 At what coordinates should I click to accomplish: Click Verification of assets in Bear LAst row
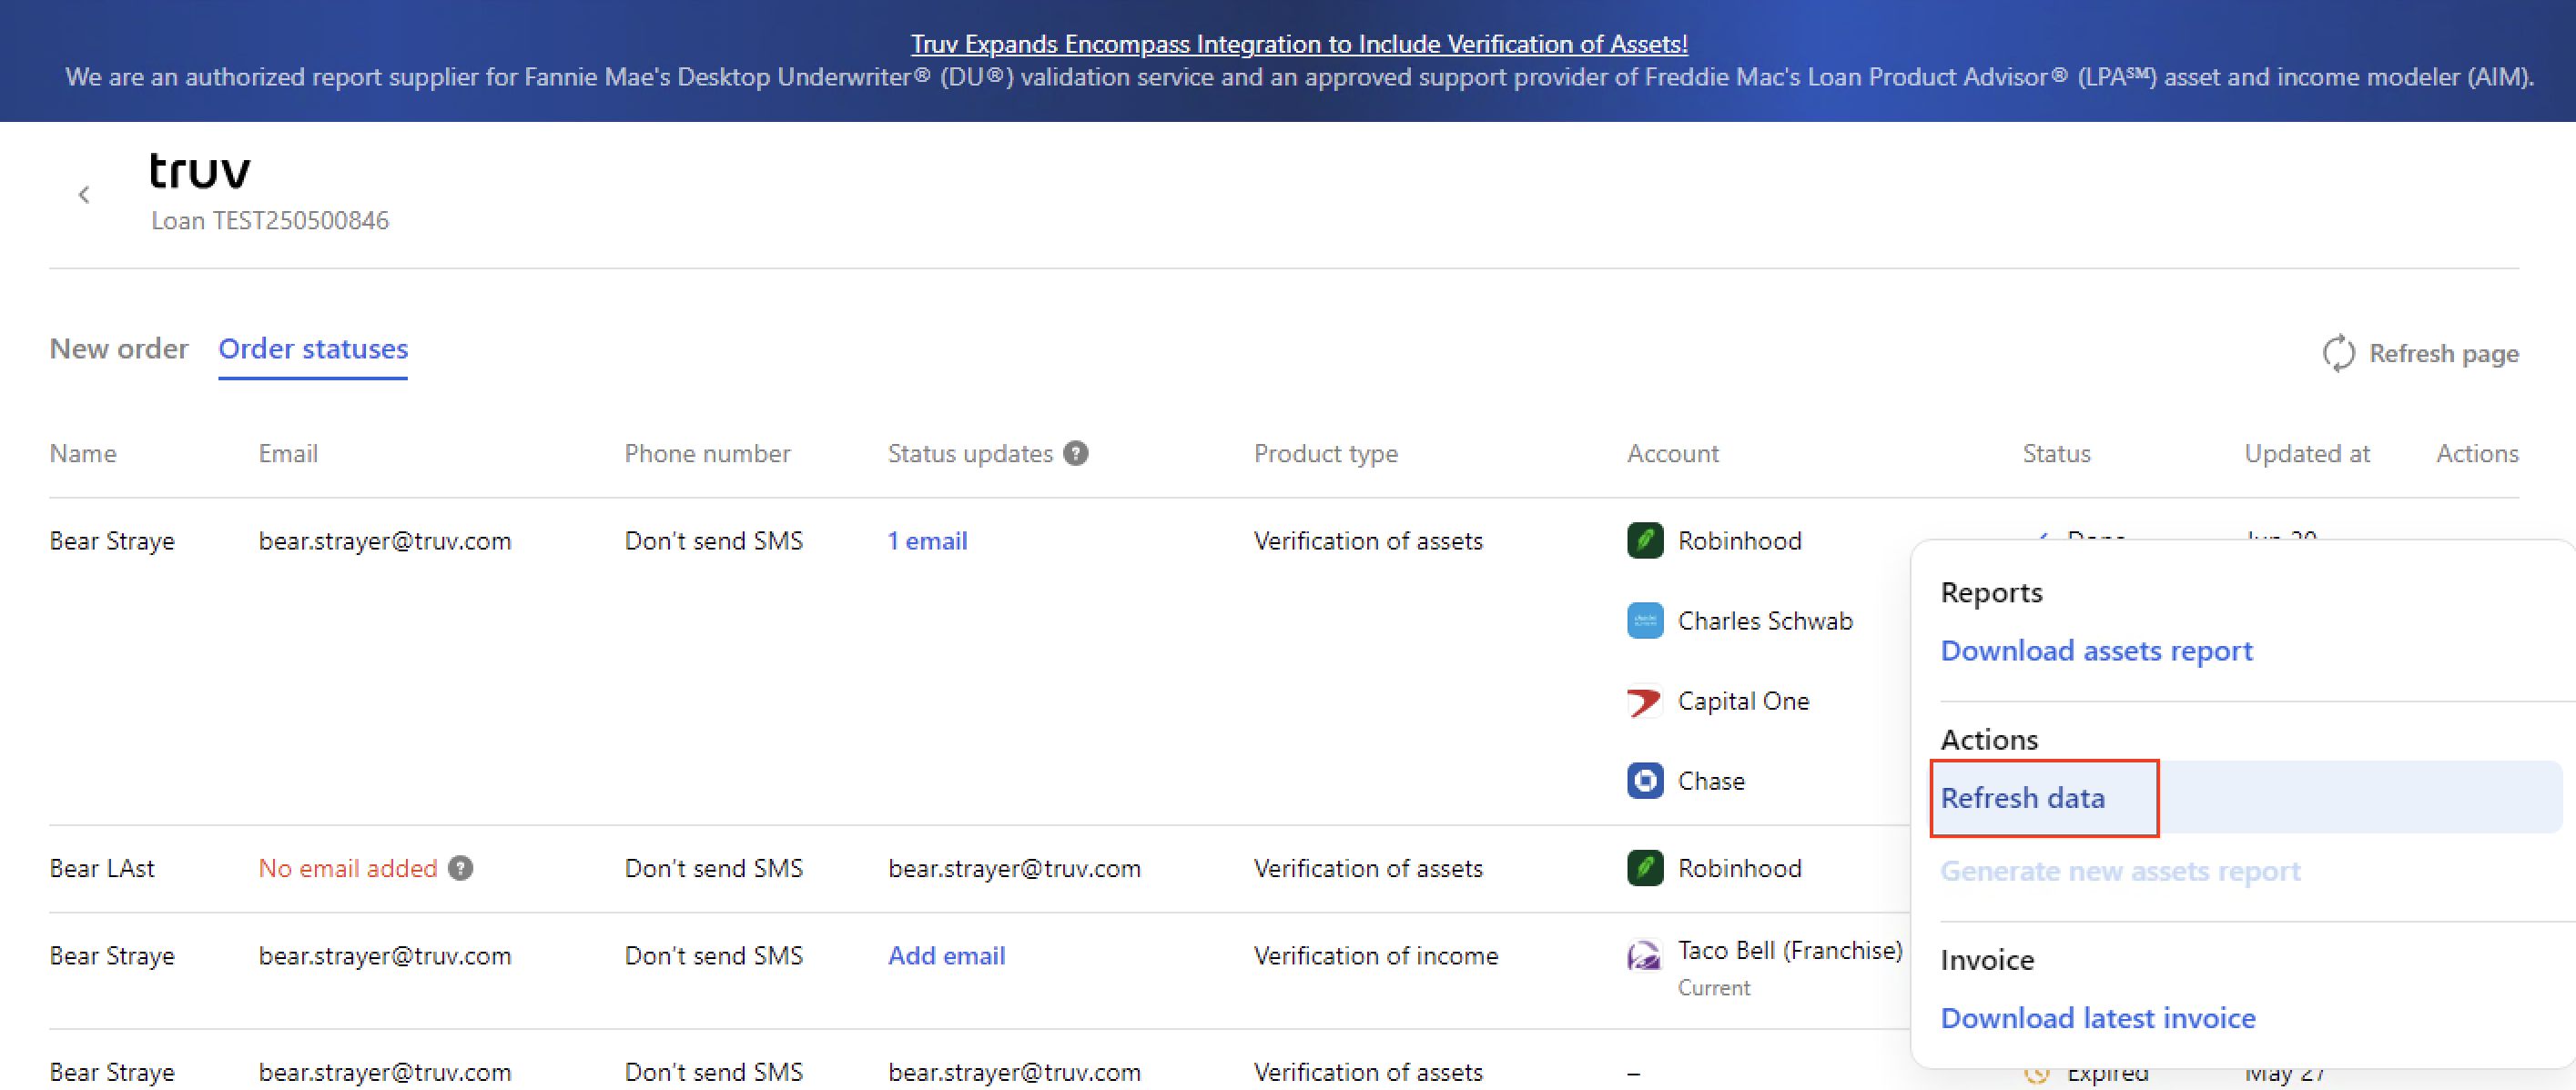click(1368, 868)
